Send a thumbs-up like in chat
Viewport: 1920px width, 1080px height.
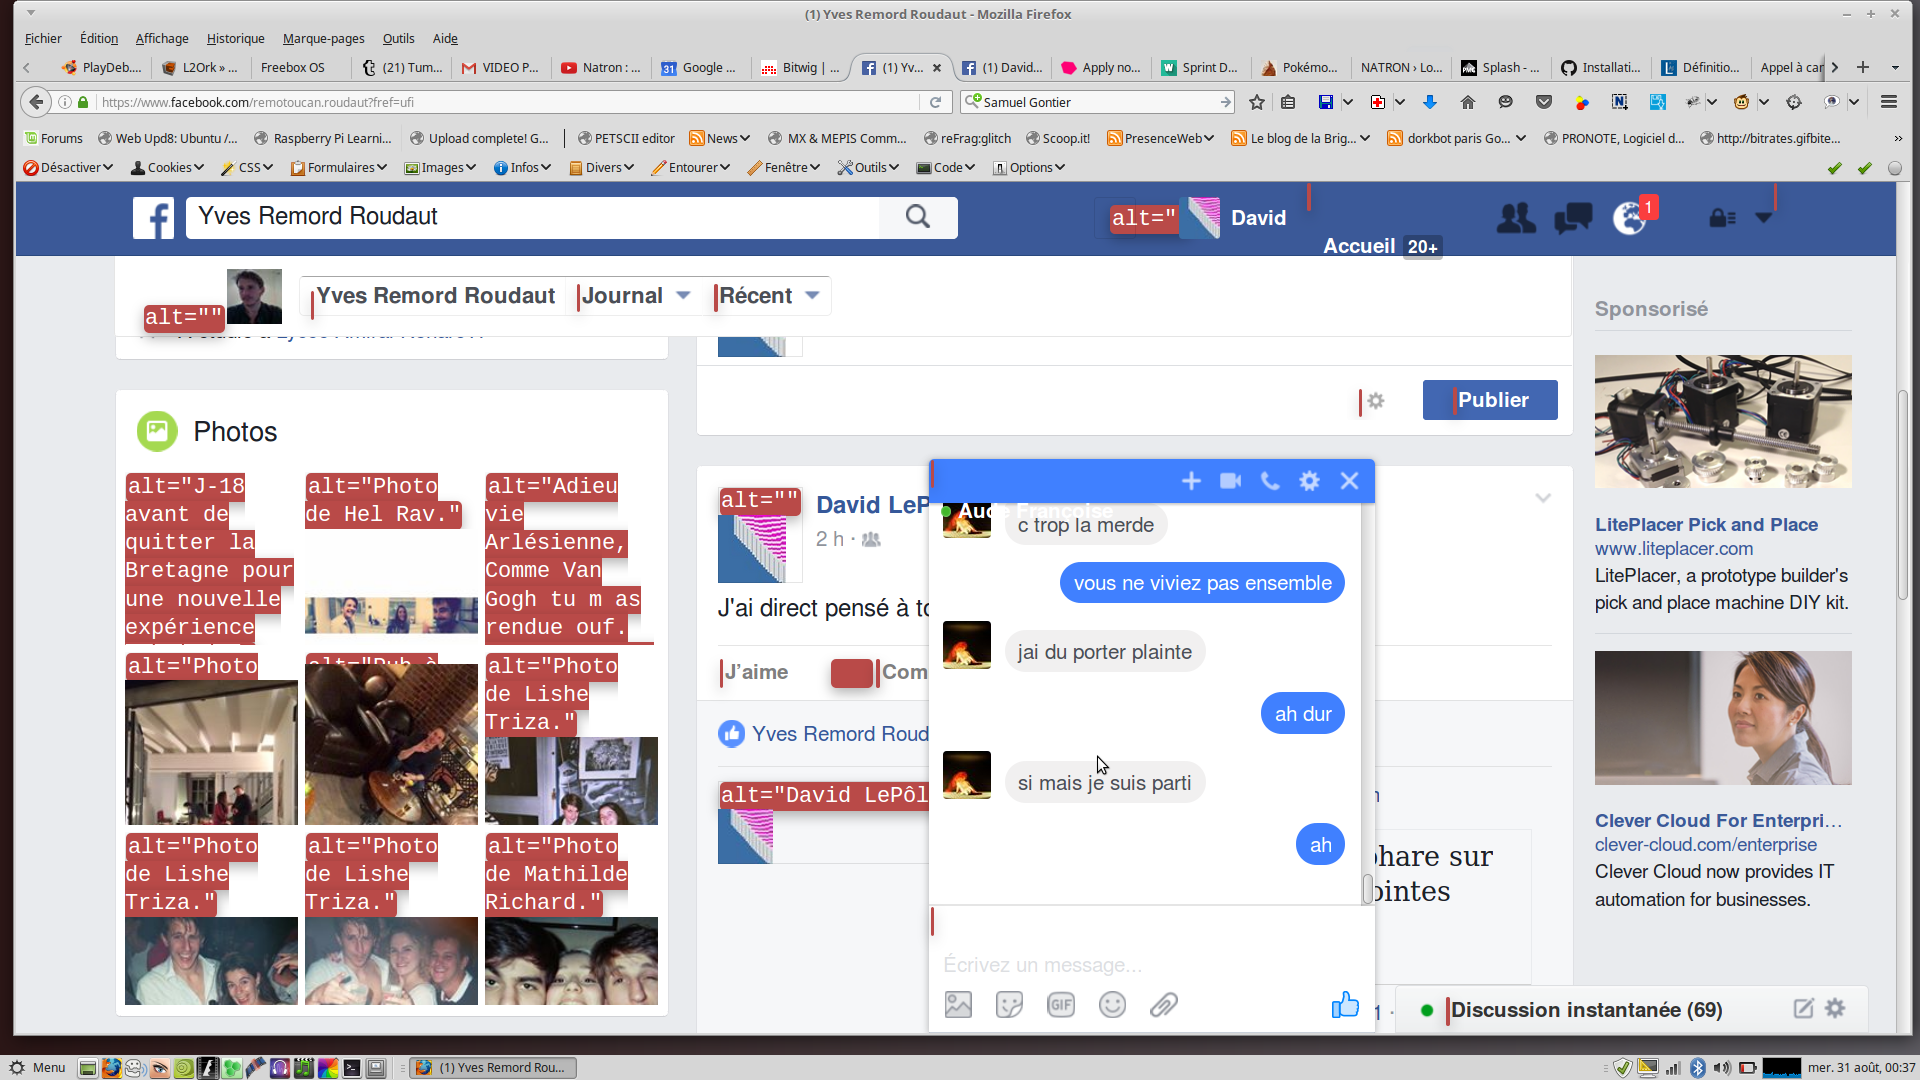click(x=1345, y=1004)
